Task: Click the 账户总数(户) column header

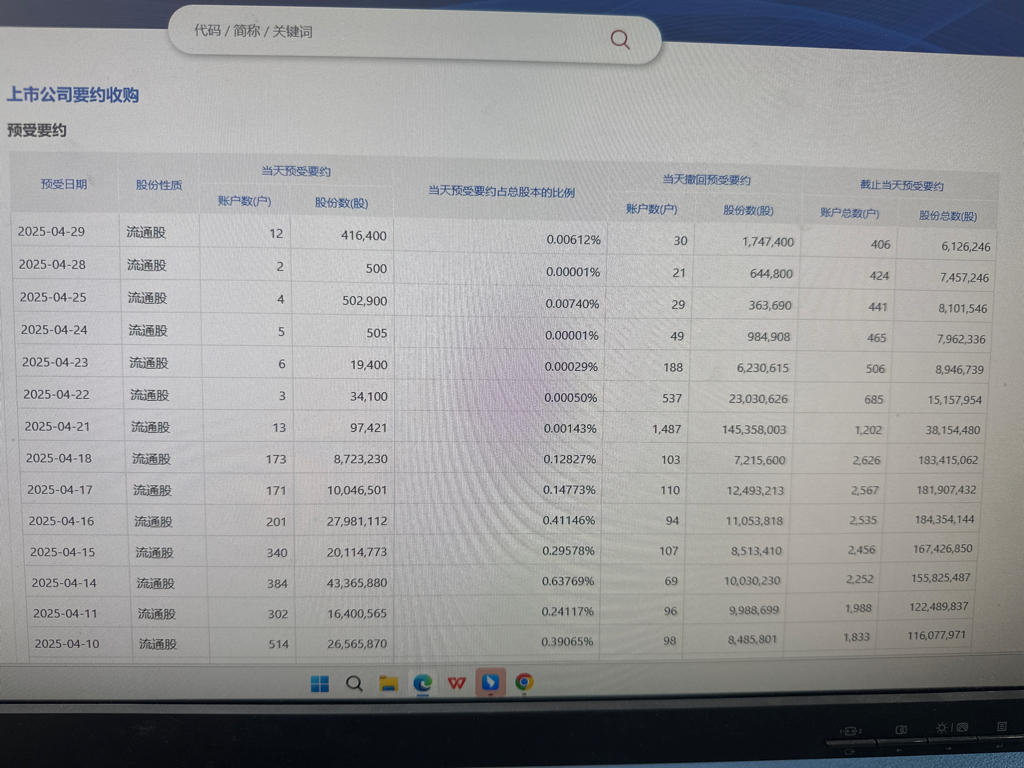Action: click(849, 213)
